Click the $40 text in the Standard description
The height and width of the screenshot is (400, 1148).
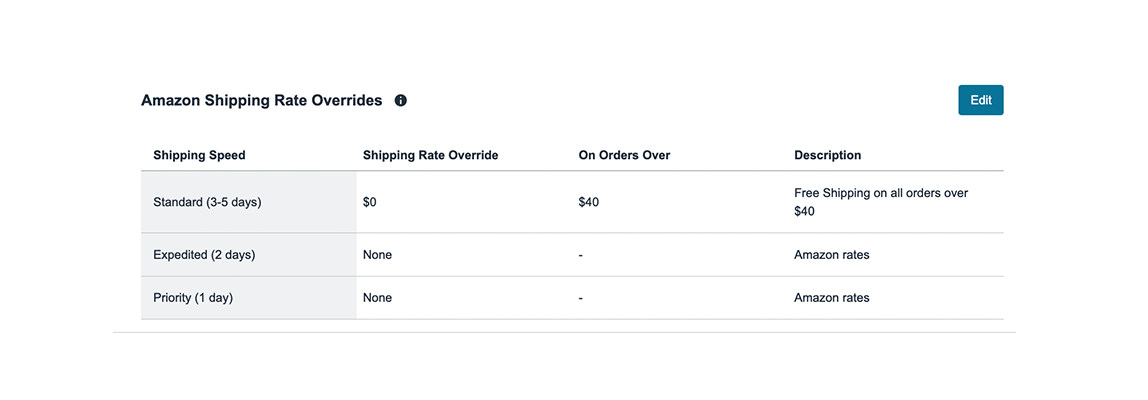click(804, 211)
